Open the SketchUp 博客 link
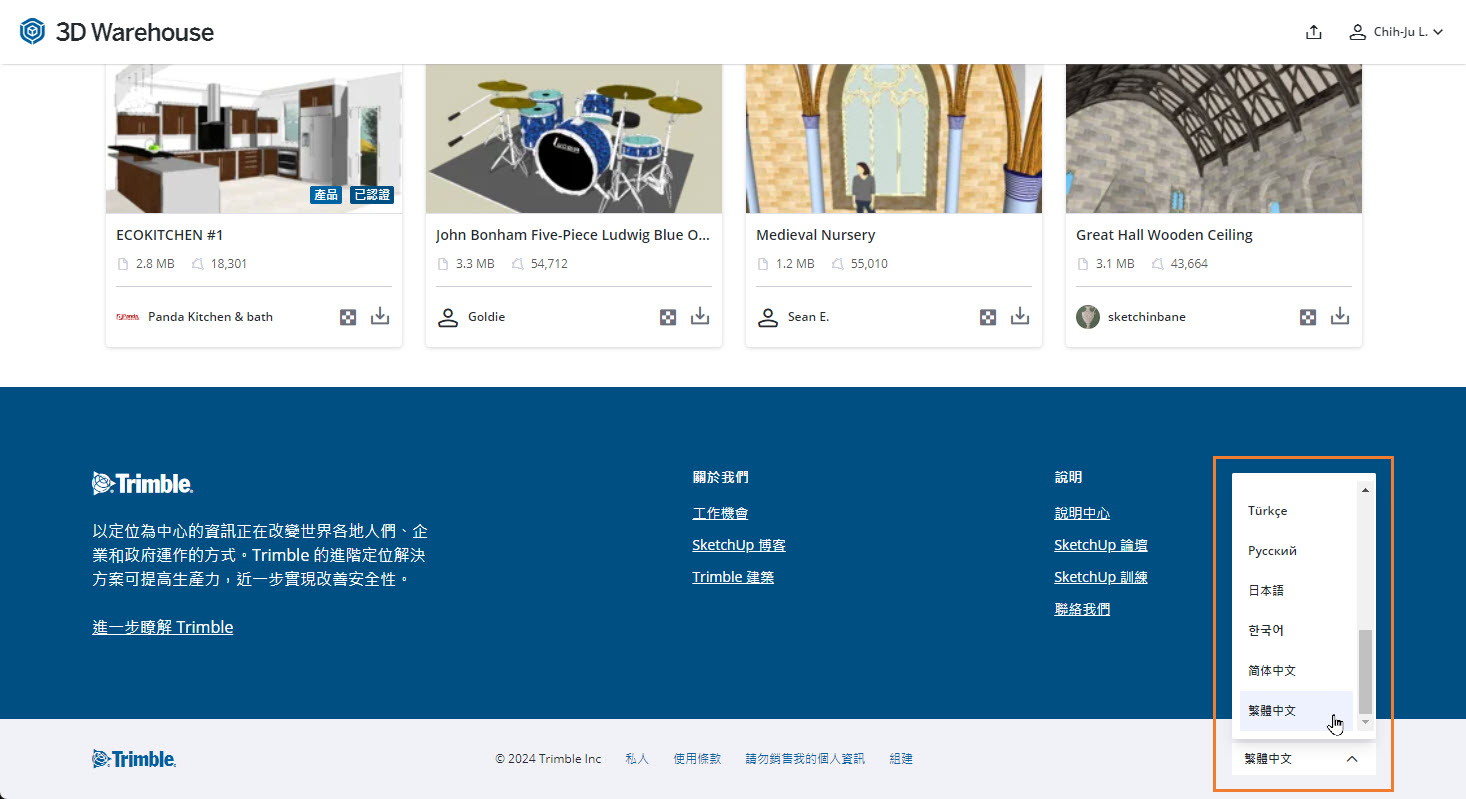Screen dimensions: 1466x799 pyautogui.click(x=739, y=545)
